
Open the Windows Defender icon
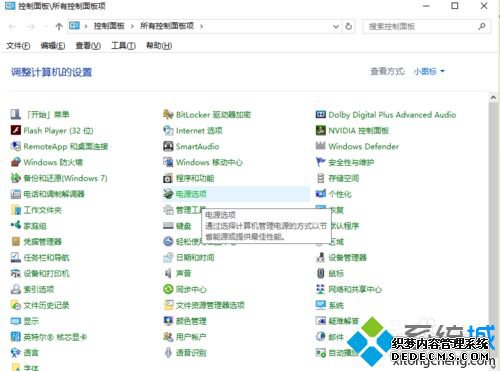[320, 146]
